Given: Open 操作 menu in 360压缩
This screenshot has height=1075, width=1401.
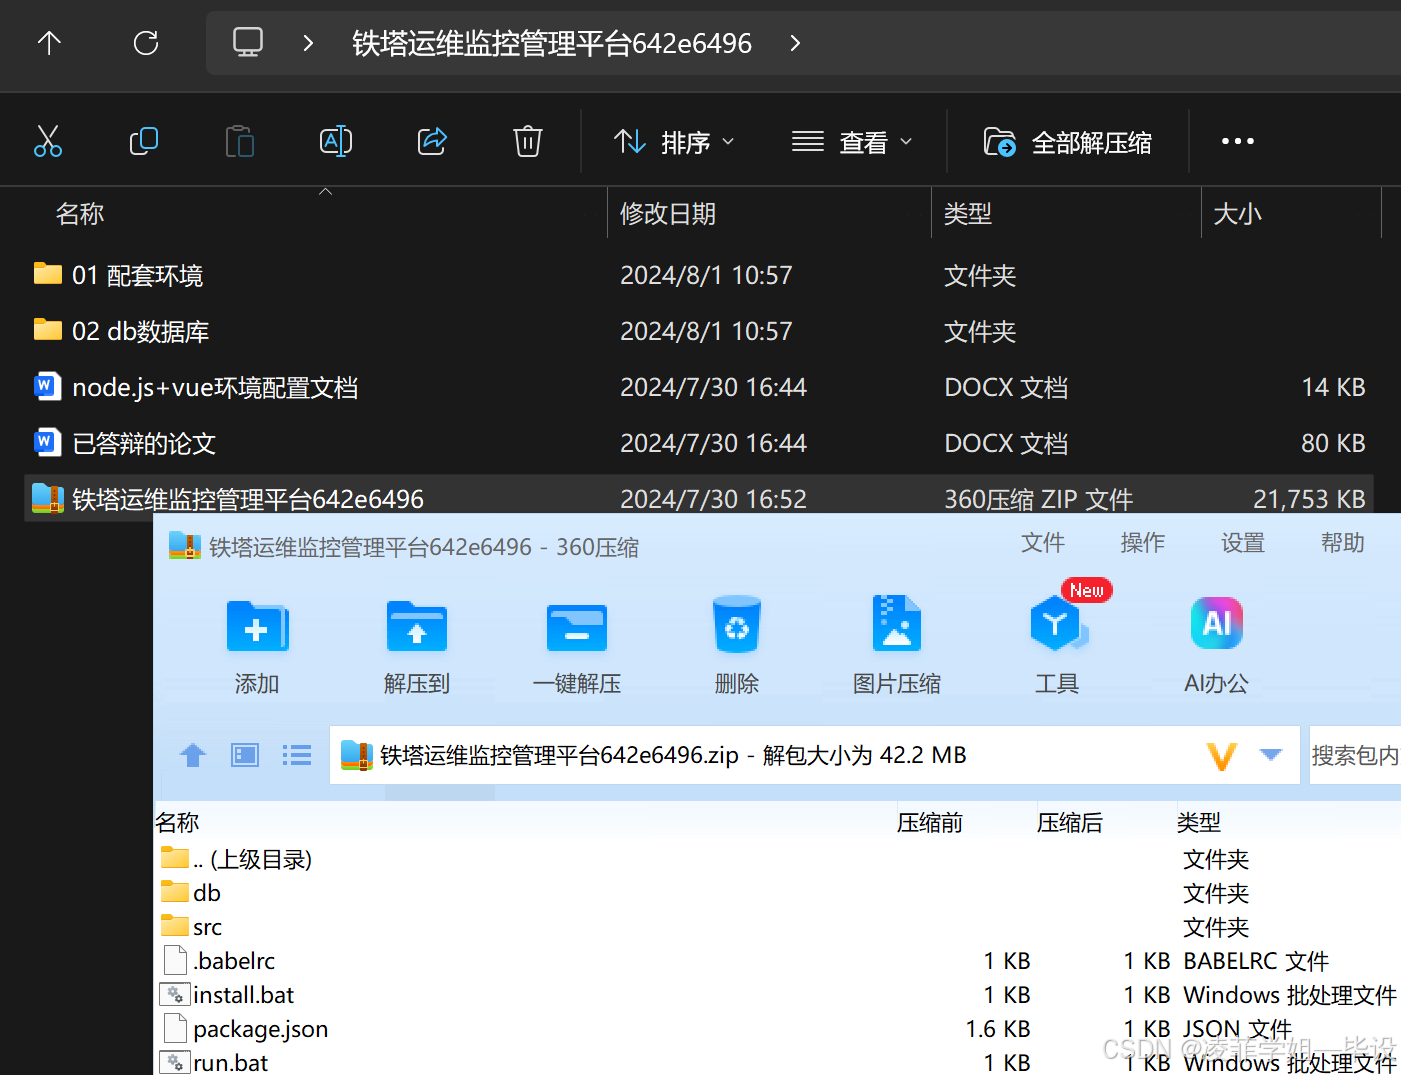Looking at the screenshot, I should tap(1143, 542).
